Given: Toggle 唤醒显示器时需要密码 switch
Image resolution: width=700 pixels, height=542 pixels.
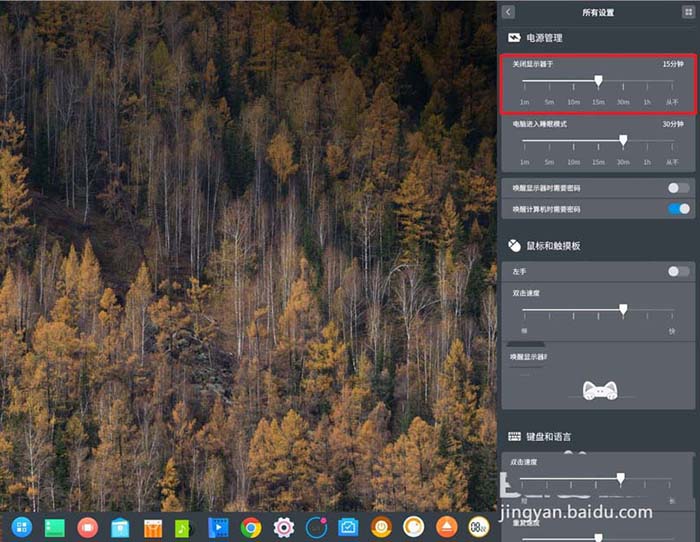Looking at the screenshot, I should coord(679,188).
